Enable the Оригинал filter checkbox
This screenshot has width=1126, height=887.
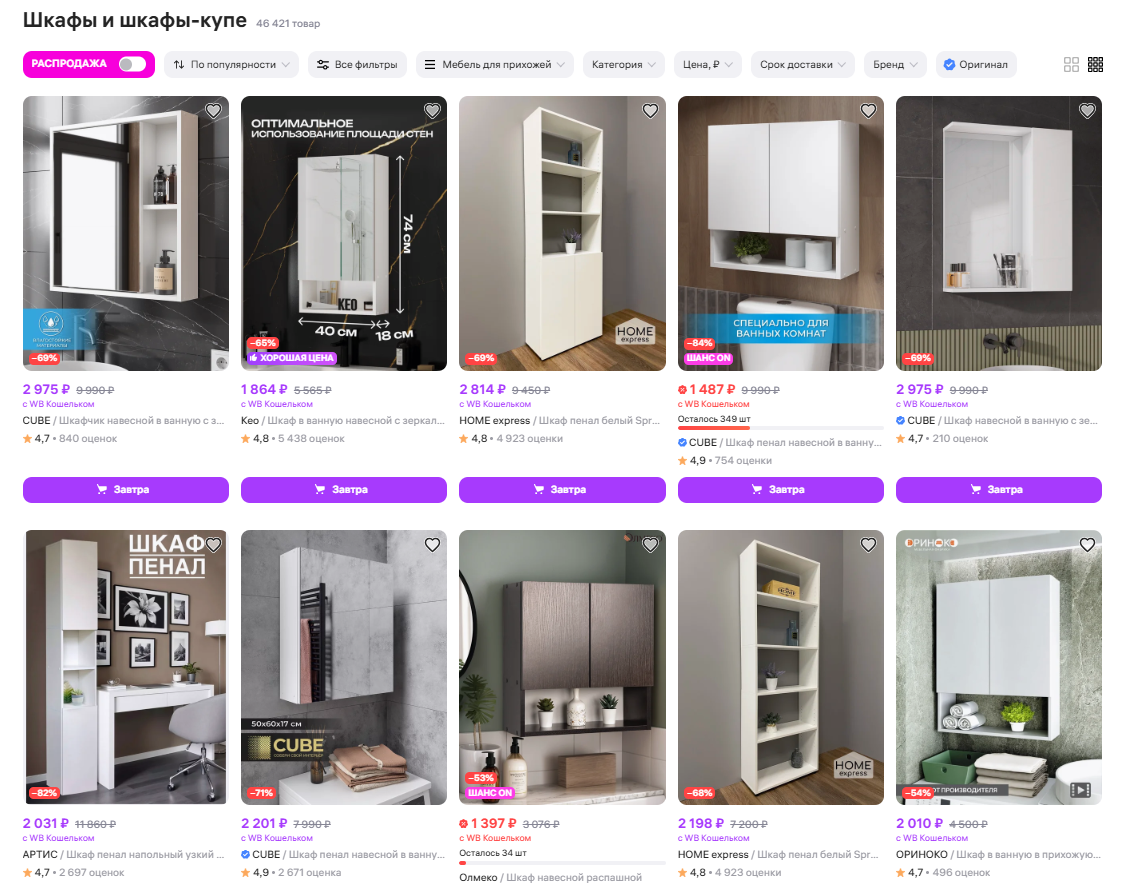[x=976, y=65]
